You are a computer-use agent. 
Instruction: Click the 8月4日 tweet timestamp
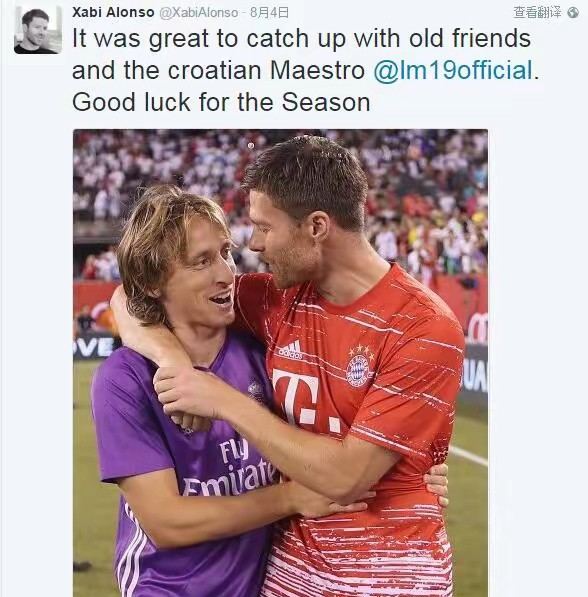269,13
